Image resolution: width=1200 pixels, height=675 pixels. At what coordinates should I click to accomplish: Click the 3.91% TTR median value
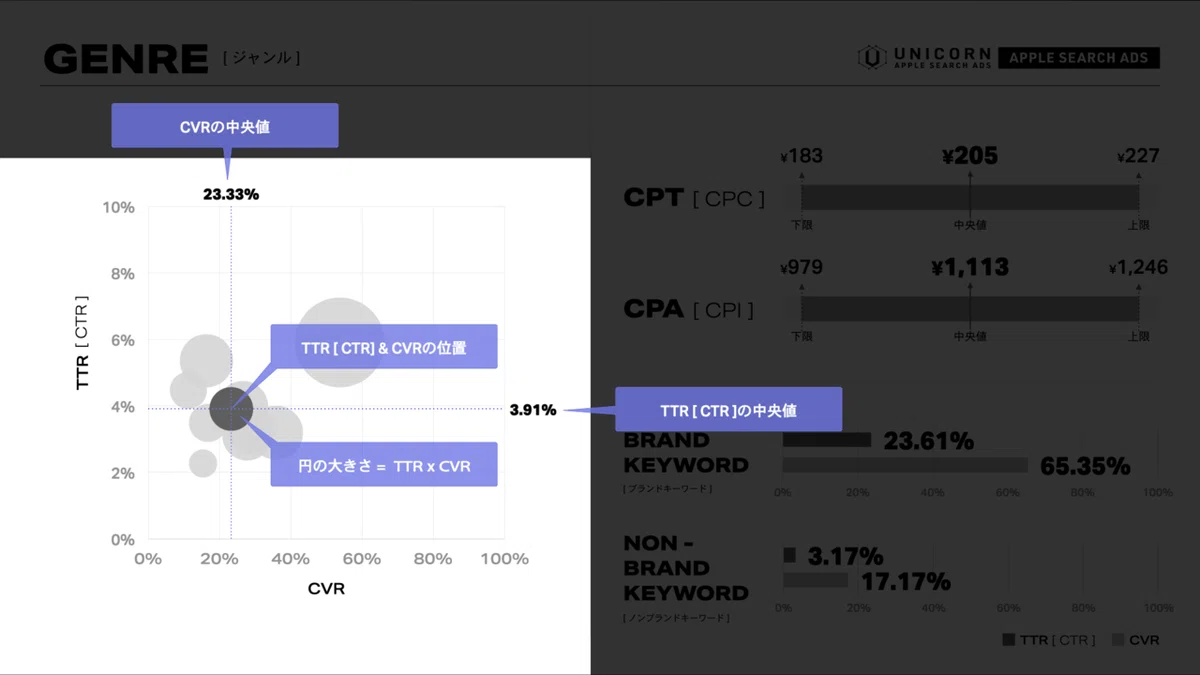point(532,410)
